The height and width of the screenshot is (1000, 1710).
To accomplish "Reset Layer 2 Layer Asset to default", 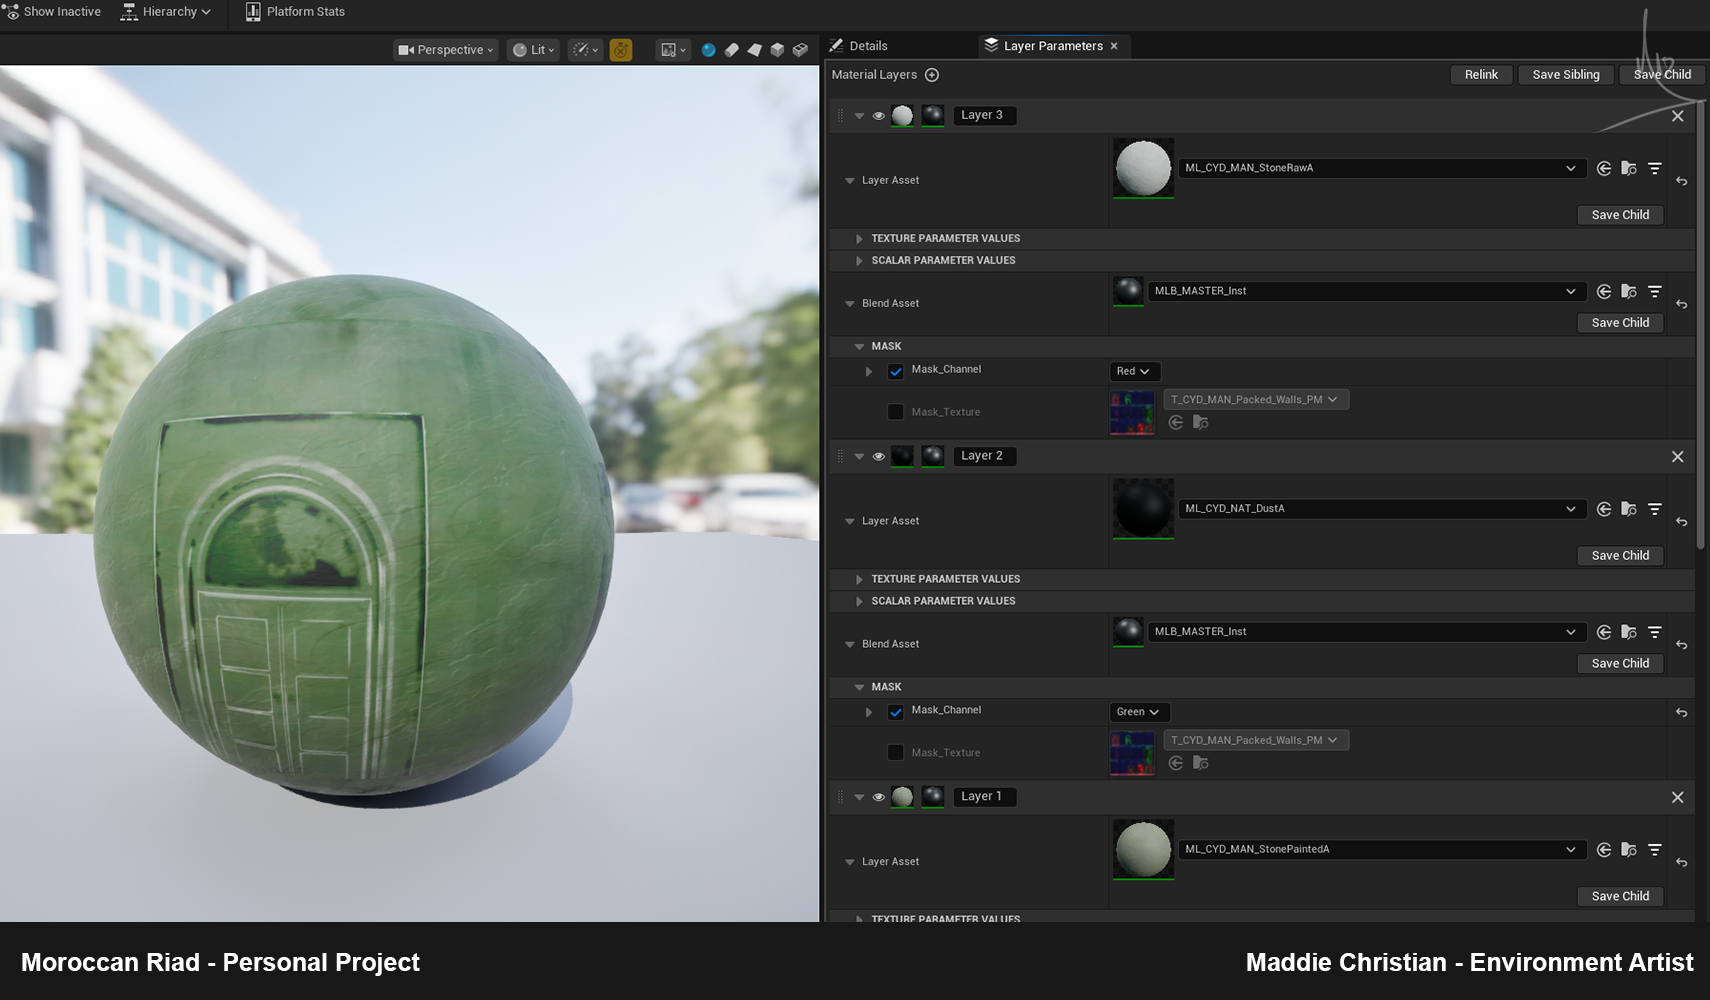I will pos(1682,522).
